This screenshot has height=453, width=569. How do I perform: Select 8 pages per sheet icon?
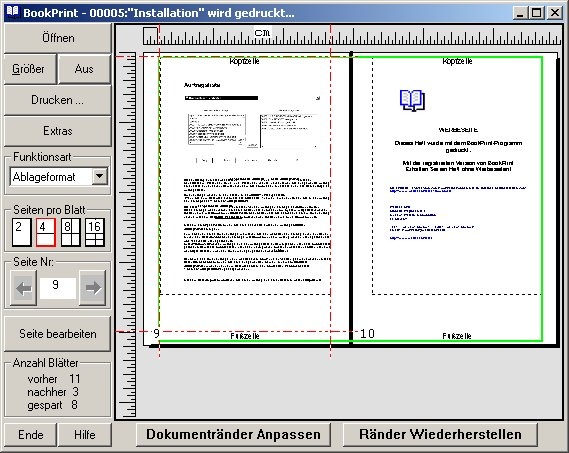(70, 232)
